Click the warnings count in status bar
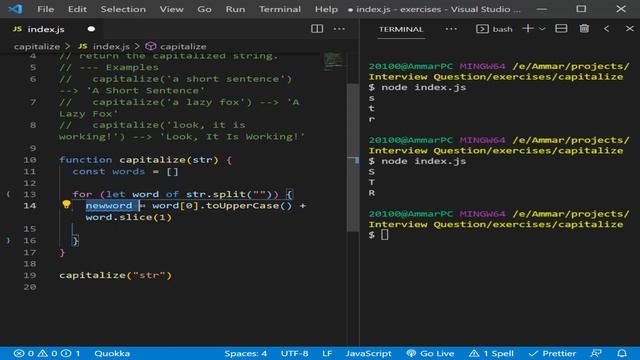This screenshot has height=360, width=640. (x=47, y=353)
